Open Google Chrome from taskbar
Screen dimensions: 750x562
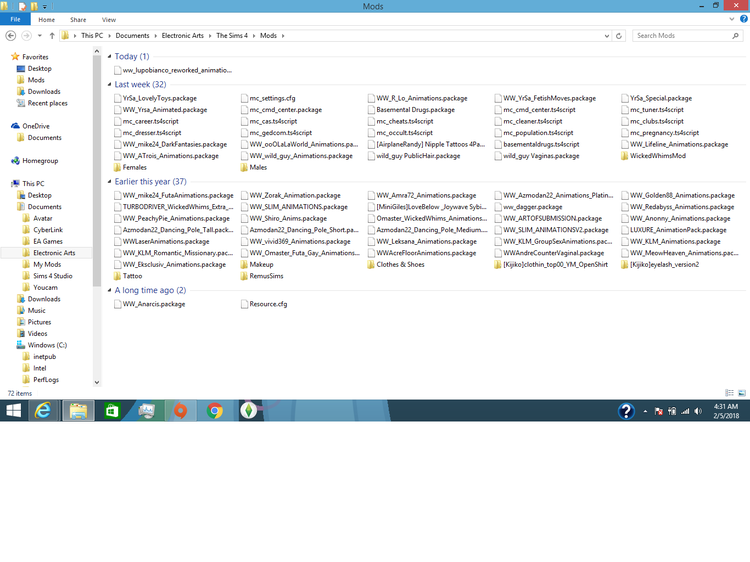click(215, 411)
